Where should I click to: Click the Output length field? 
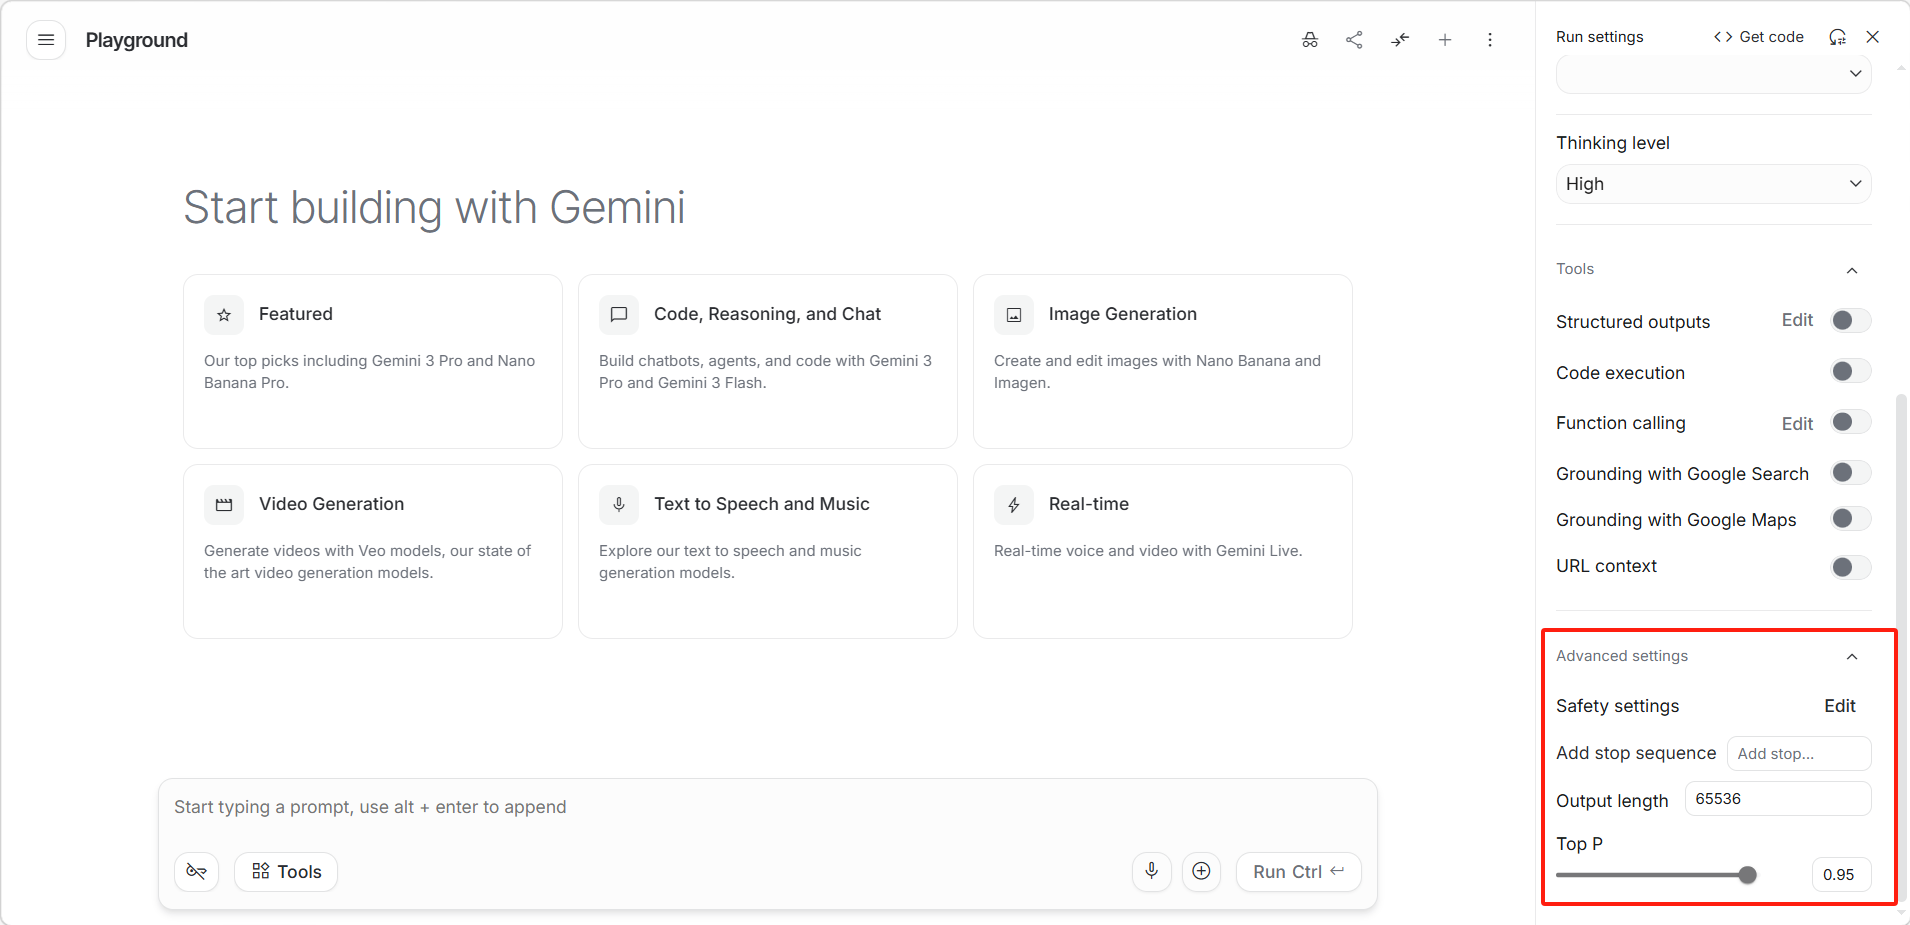(x=1778, y=799)
